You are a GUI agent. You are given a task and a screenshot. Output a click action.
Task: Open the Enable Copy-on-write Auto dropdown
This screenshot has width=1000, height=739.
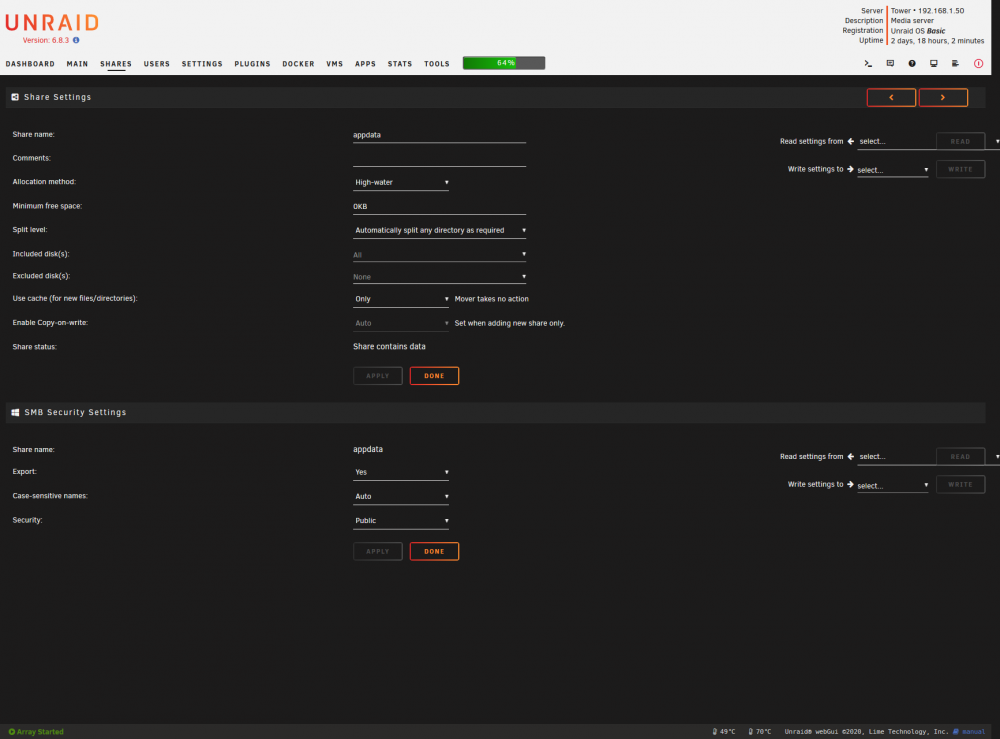(x=401, y=323)
